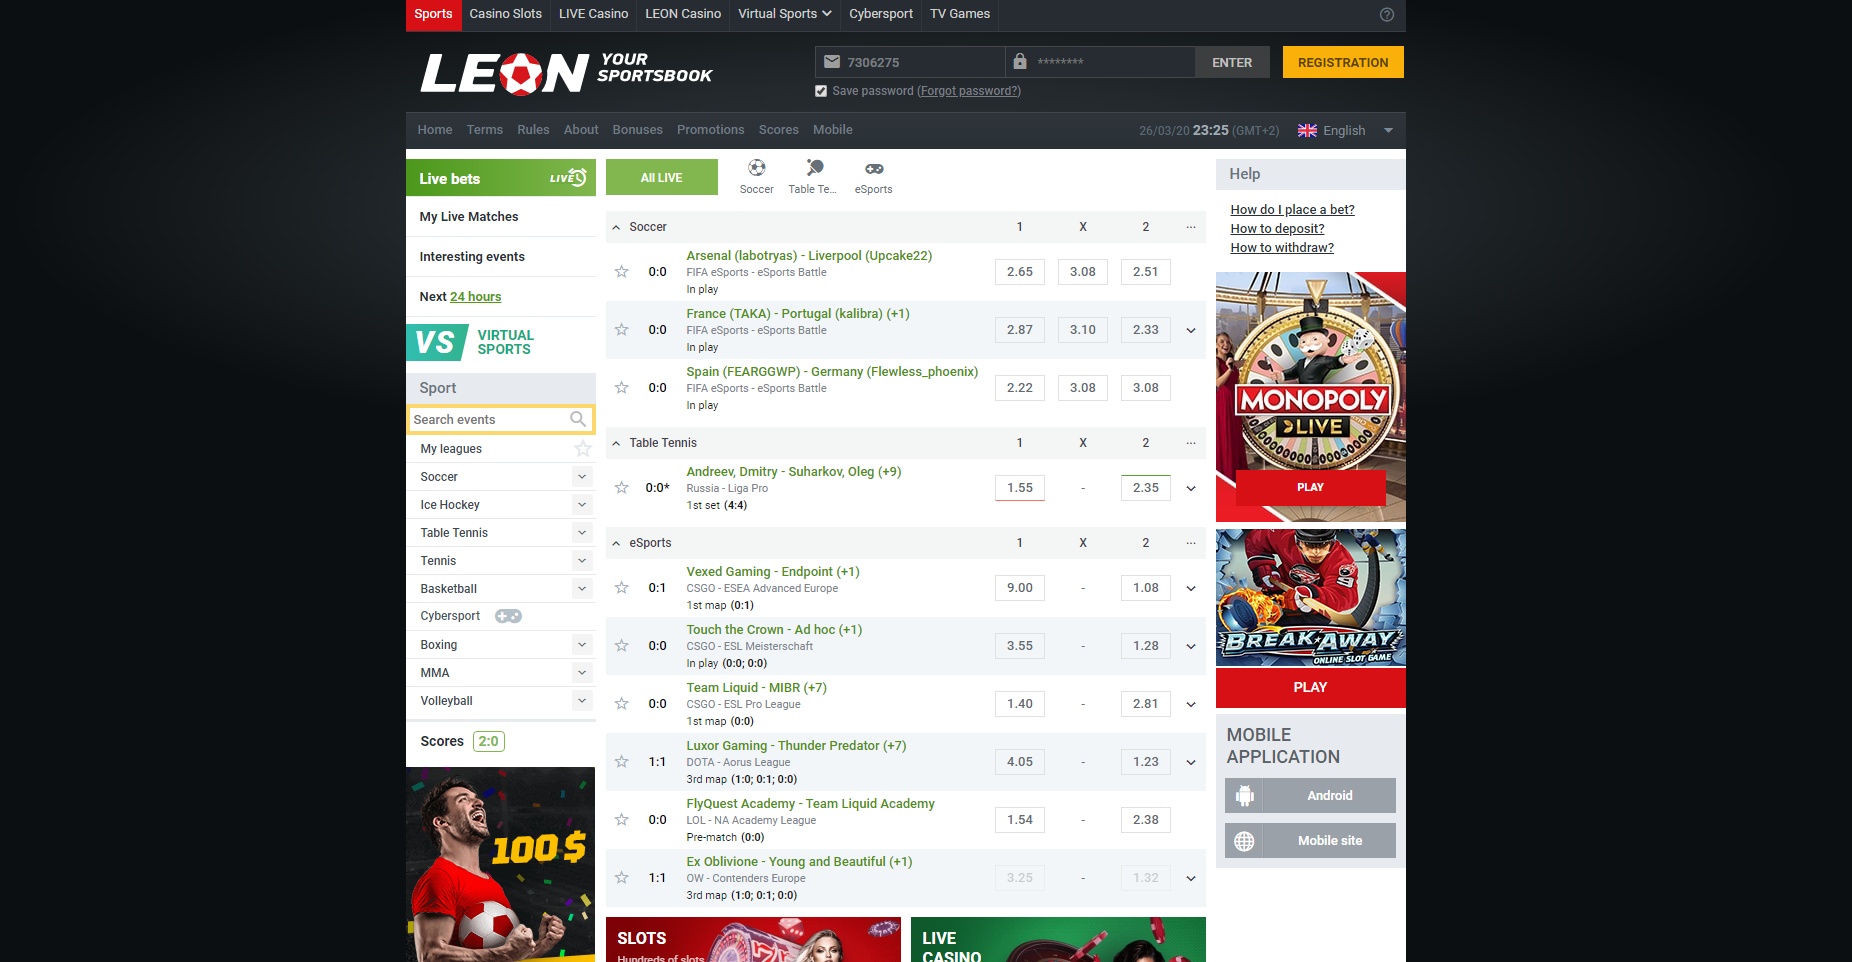
Task: Open the How to deposit? link
Action: tap(1277, 229)
